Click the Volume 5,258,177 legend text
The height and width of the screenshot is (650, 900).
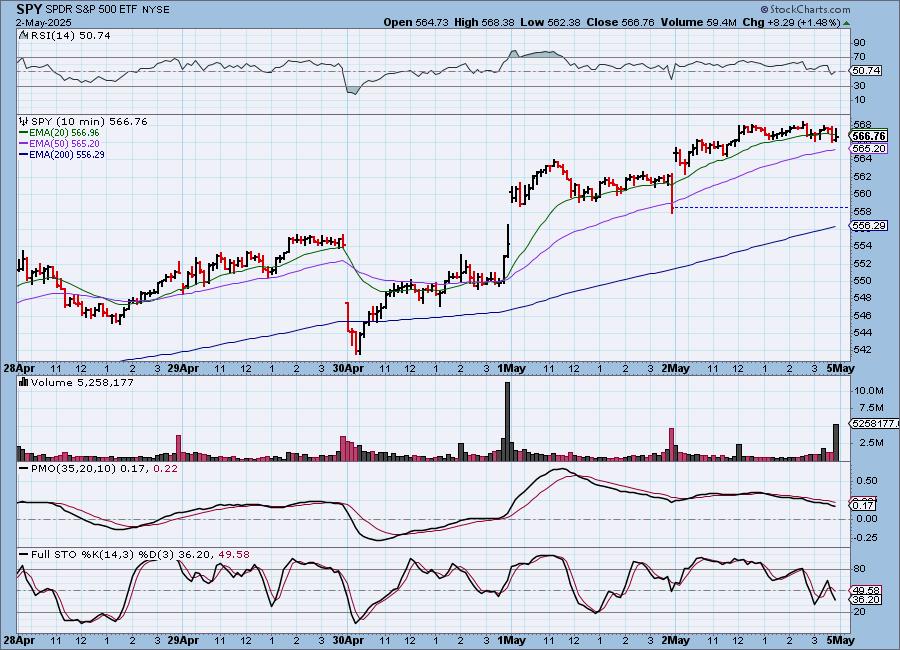(x=82, y=382)
